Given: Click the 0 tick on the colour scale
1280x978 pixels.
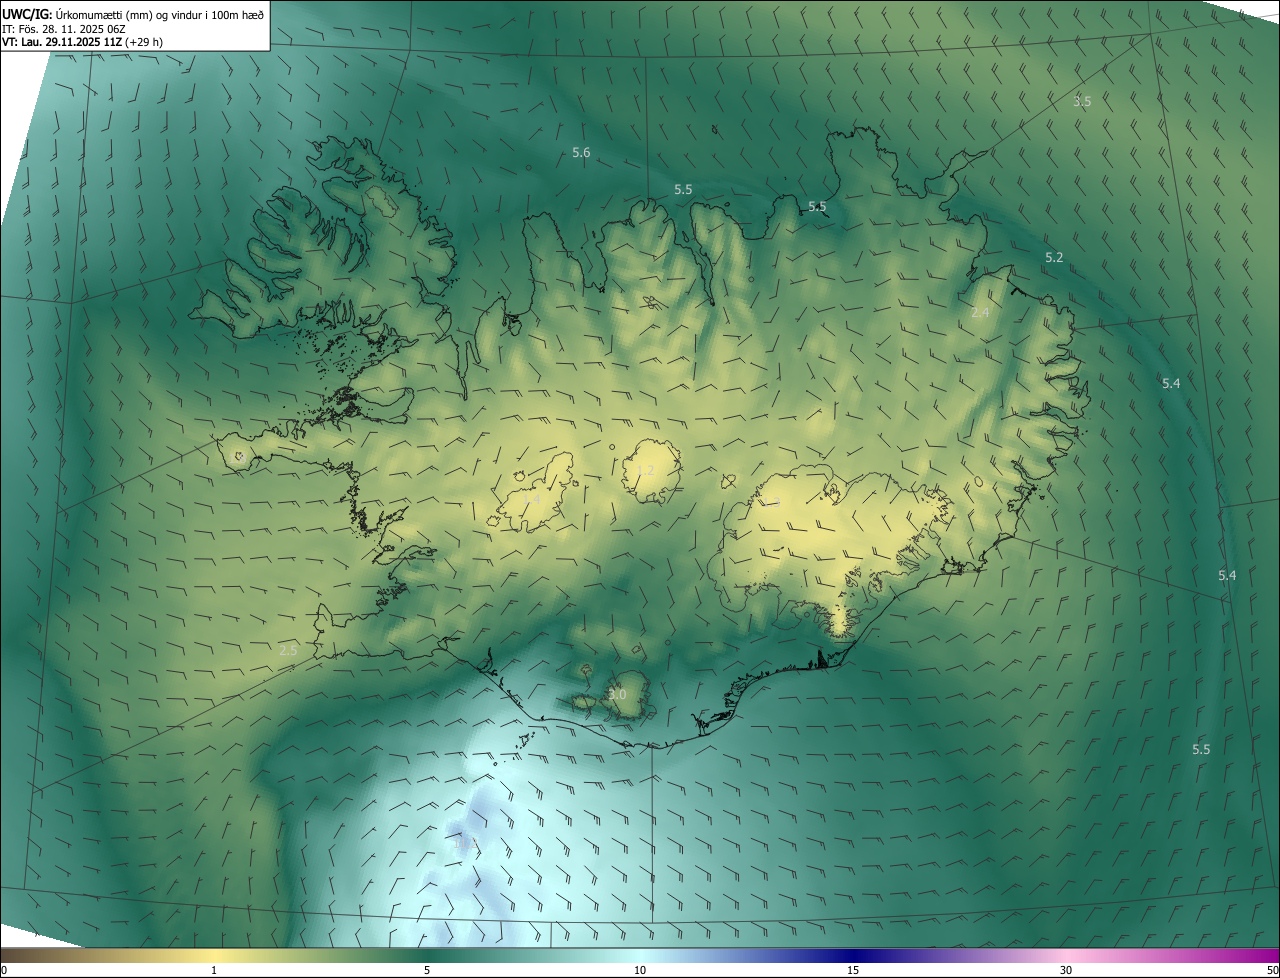Looking at the screenshot, I should coord(4,970).
